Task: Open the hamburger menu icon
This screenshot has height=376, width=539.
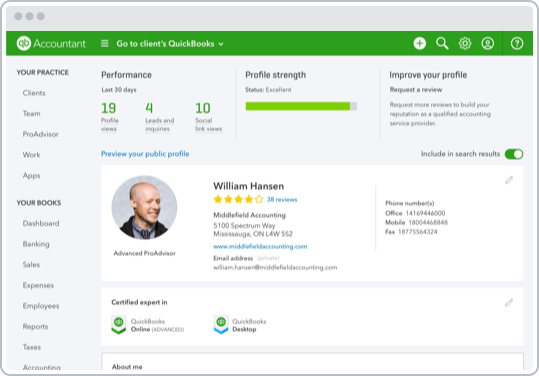Action: [104, 43]
